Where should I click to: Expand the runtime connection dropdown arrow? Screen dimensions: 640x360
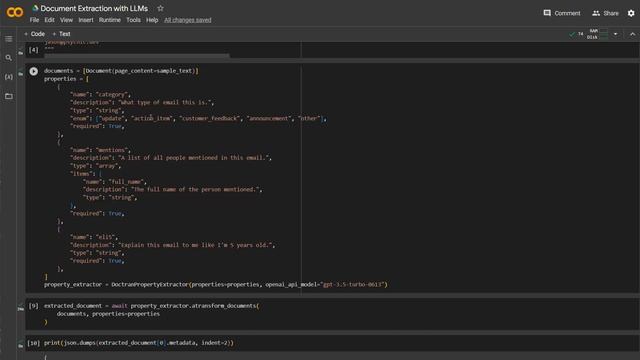616,34
